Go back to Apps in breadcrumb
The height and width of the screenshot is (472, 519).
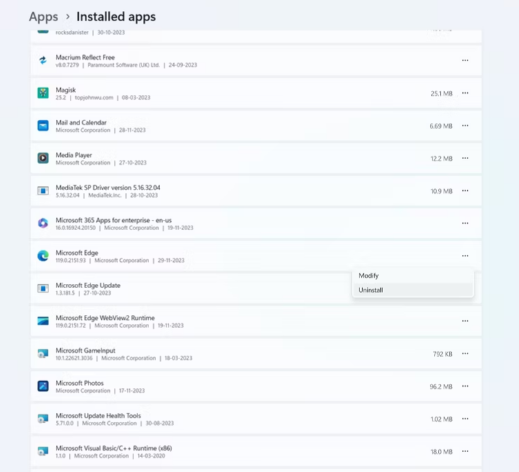point(43,17)
